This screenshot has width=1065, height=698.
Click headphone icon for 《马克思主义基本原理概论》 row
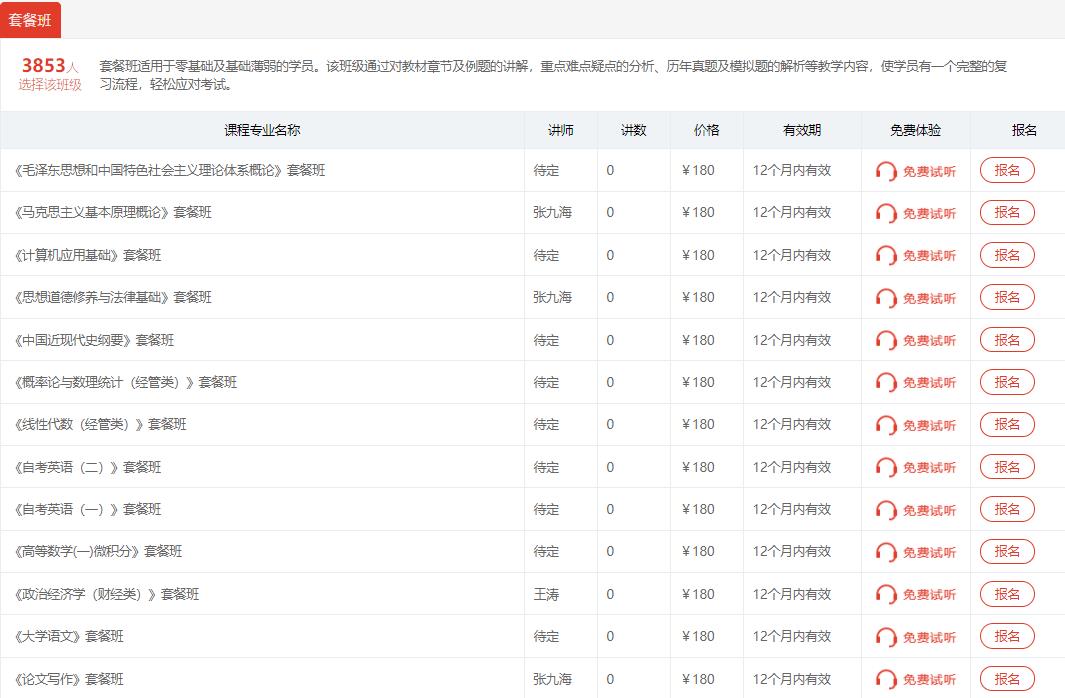coord(886,213)
